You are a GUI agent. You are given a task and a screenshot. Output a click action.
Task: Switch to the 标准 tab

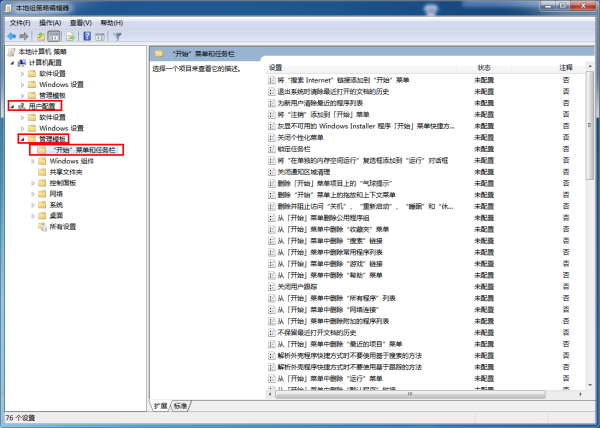[180, 406]
